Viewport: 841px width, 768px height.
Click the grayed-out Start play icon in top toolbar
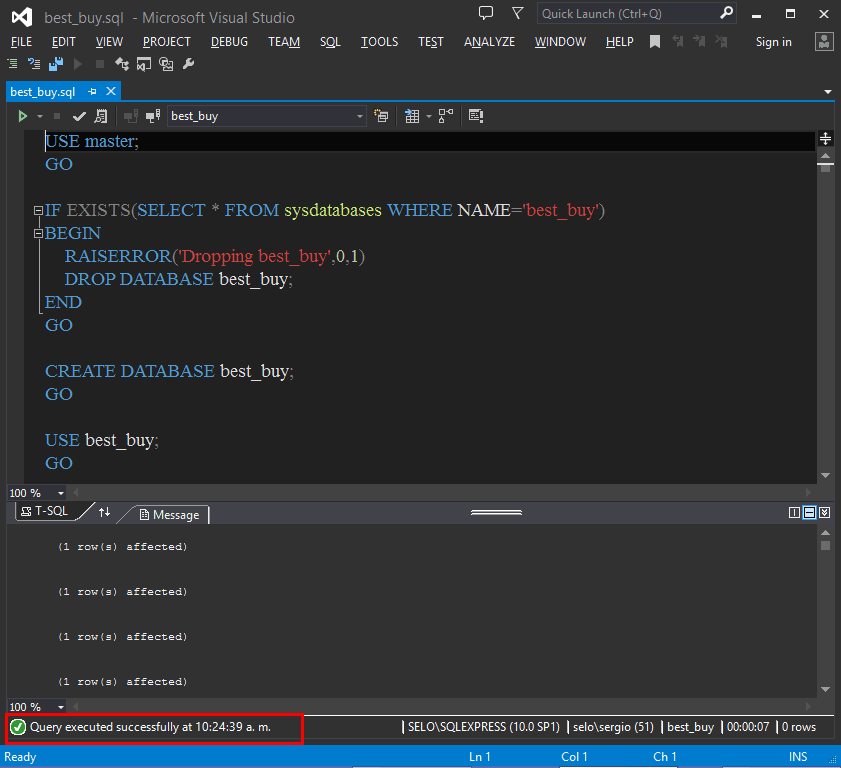[78, 64]
